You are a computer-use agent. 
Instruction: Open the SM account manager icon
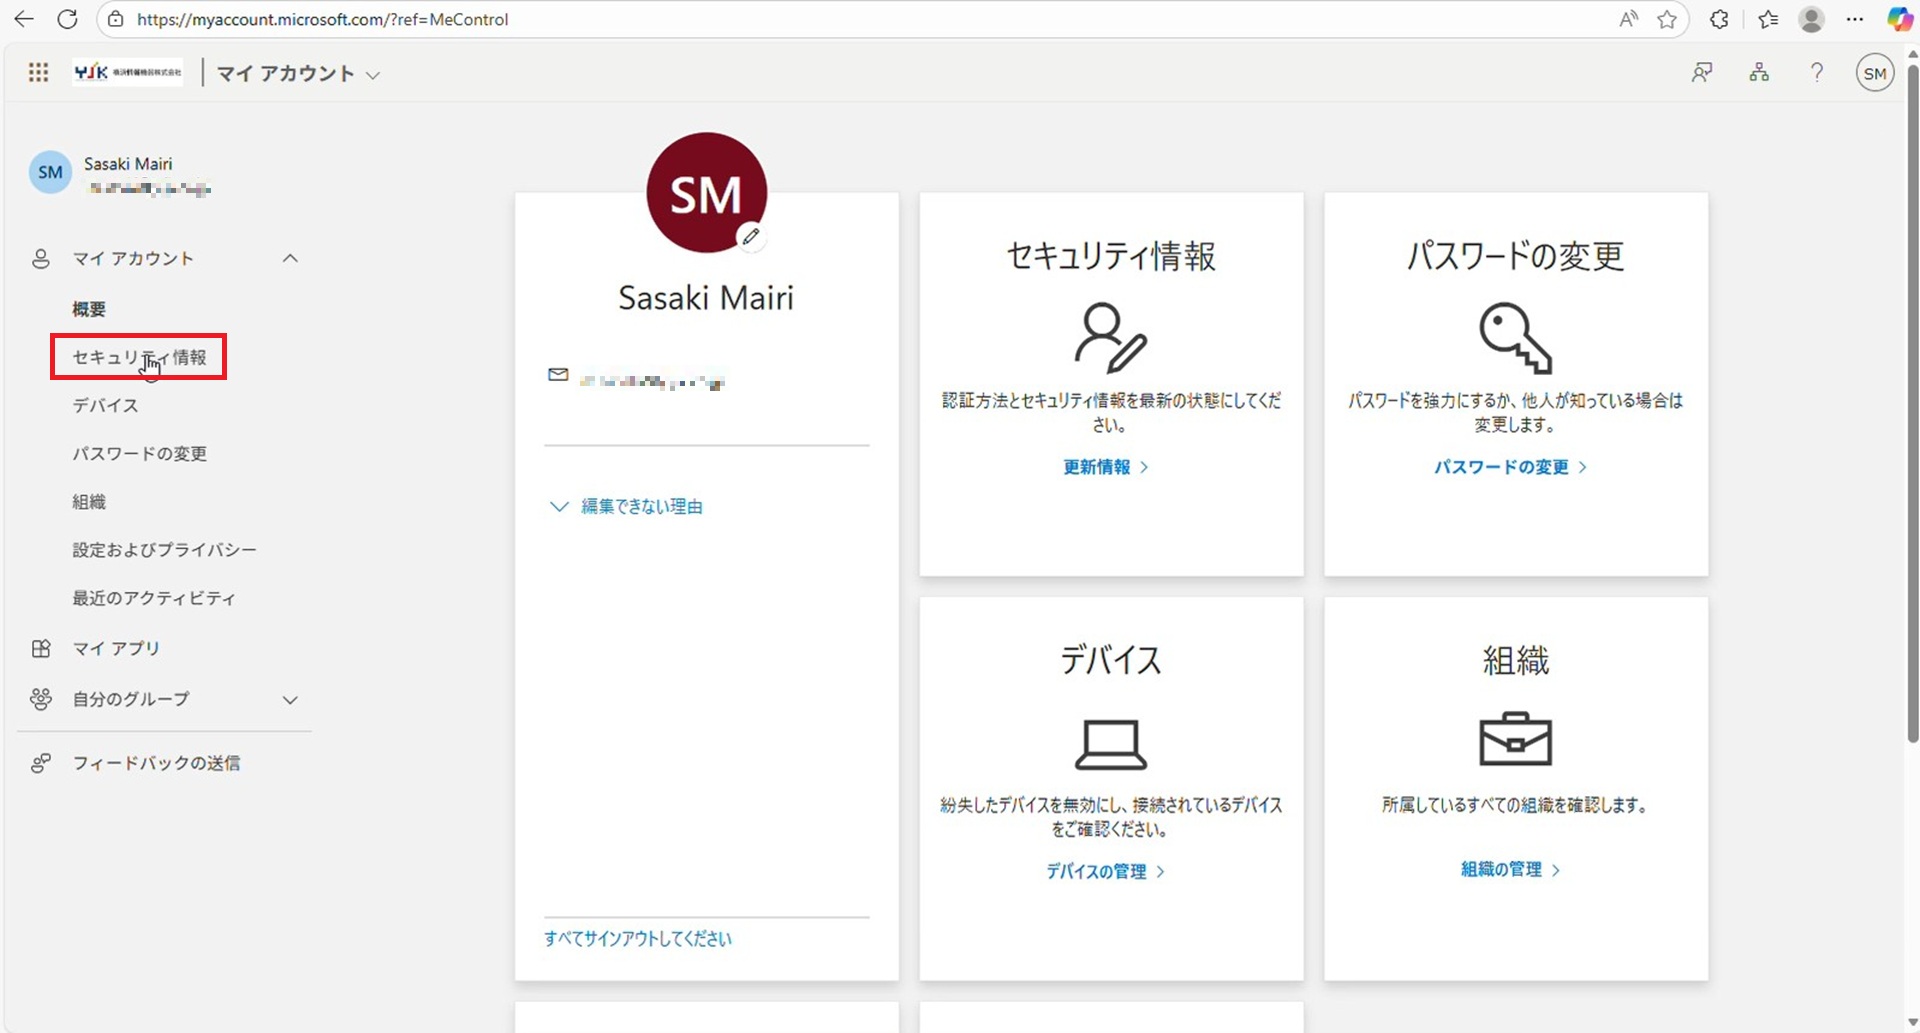pos(1875,73)
